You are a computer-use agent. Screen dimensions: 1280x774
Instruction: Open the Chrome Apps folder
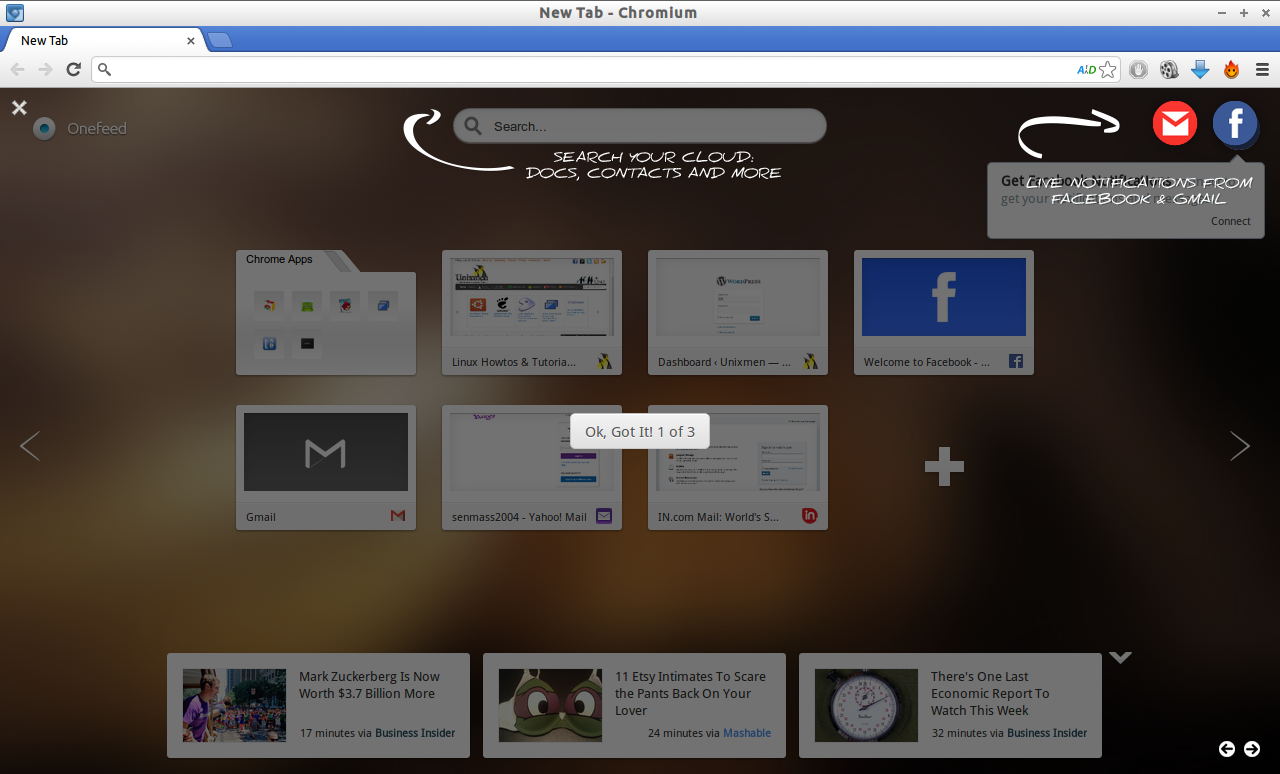pyautogui.click(x=326, y=312)
